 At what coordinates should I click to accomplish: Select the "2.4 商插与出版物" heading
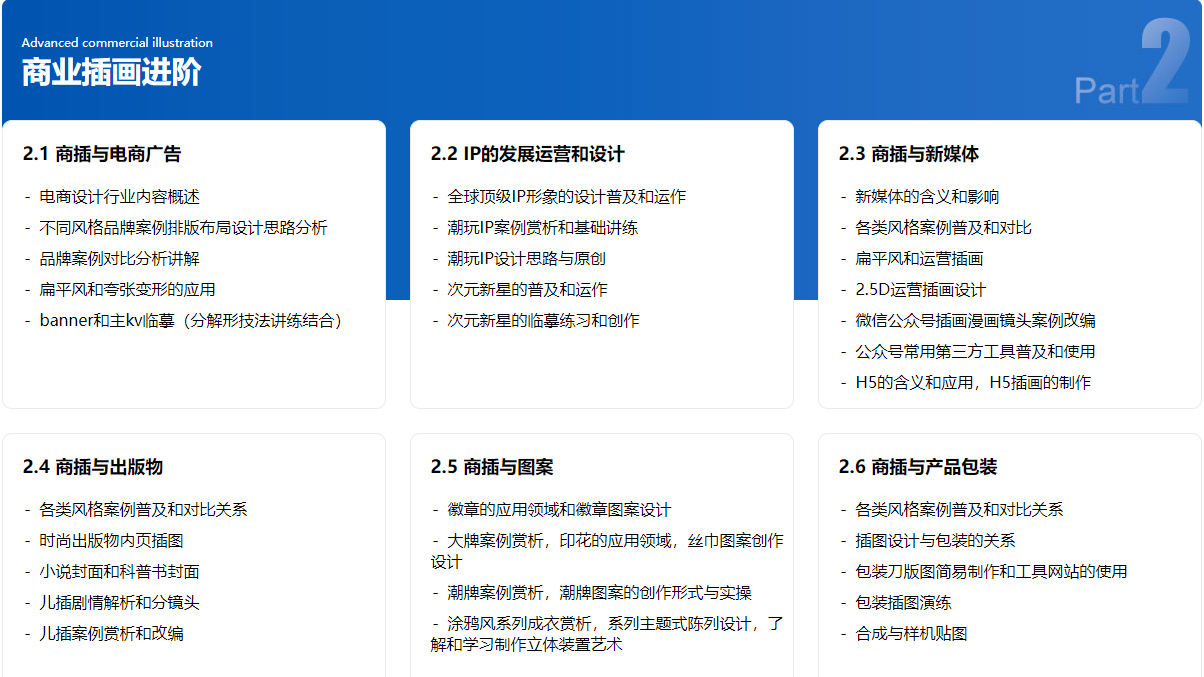(x=93, y=467)
